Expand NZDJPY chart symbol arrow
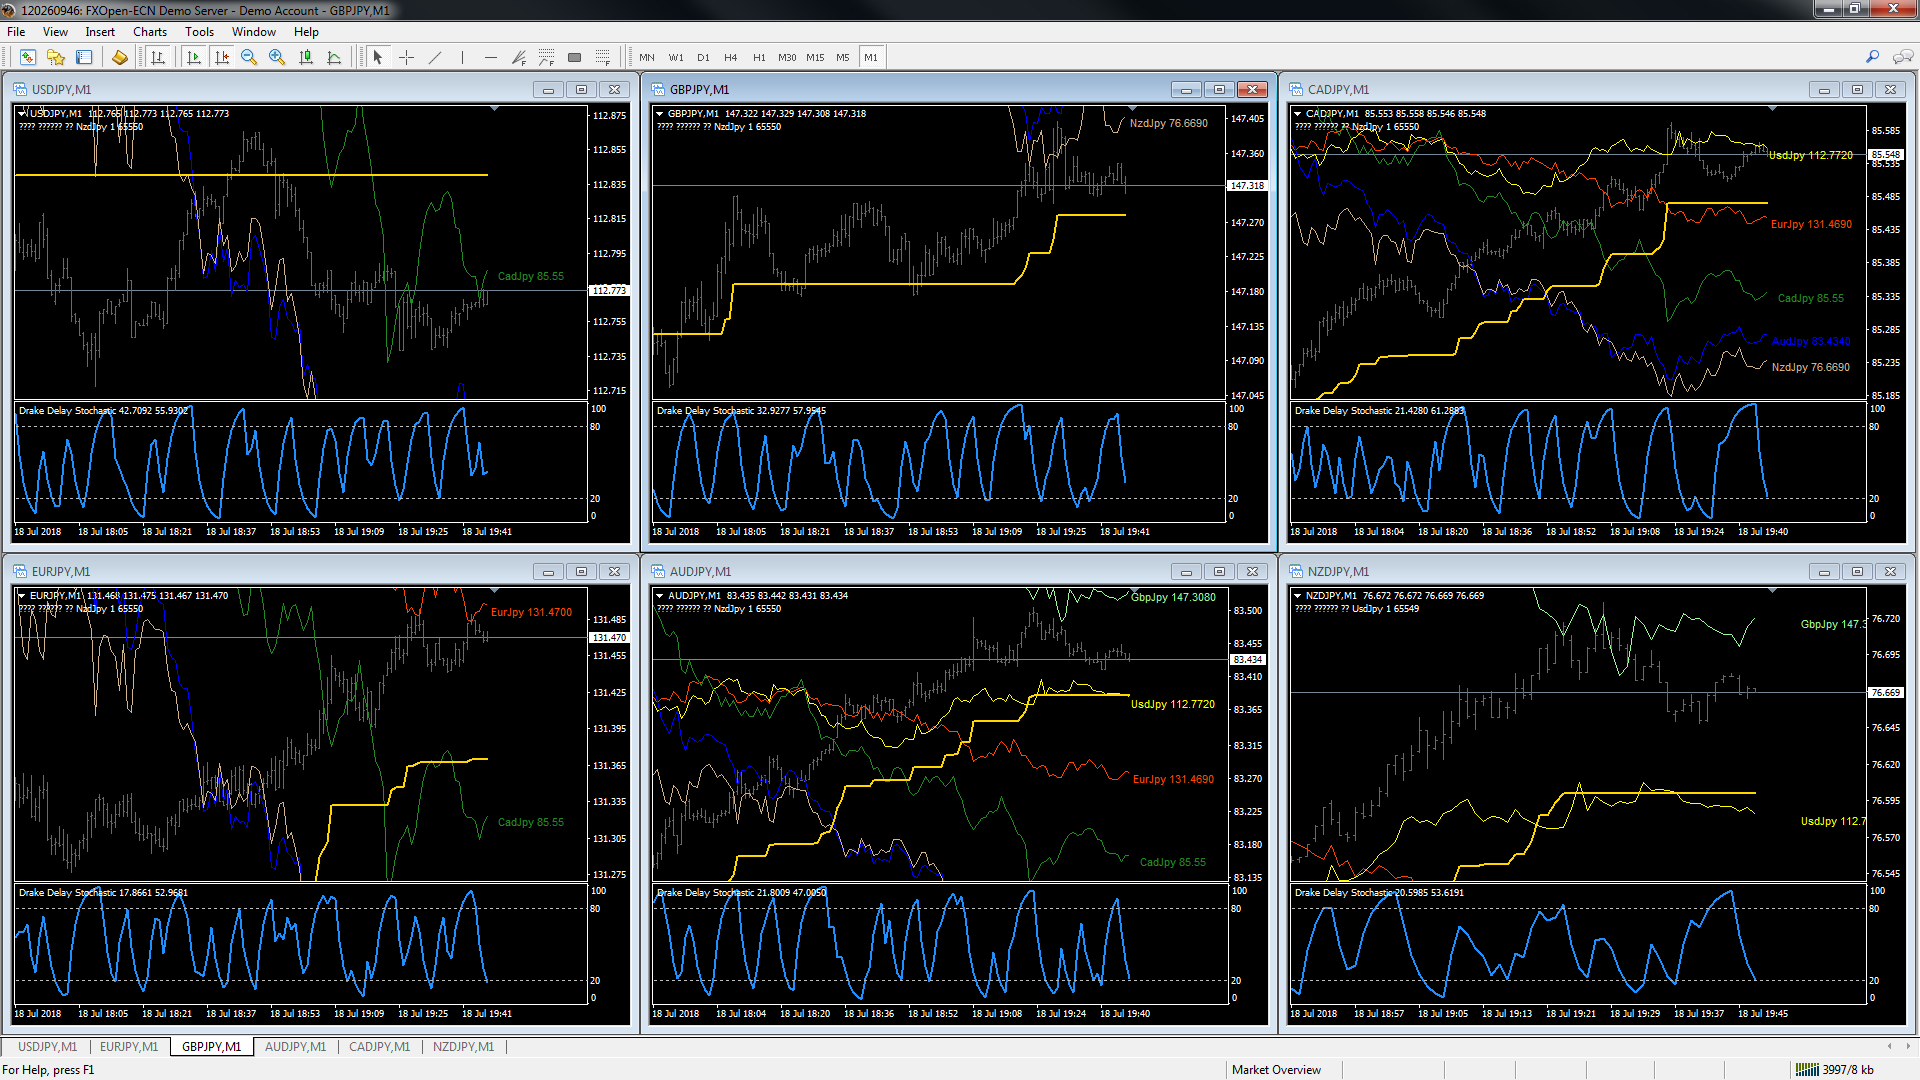Screen dimensions: 1920x1080 point(1298,595)
